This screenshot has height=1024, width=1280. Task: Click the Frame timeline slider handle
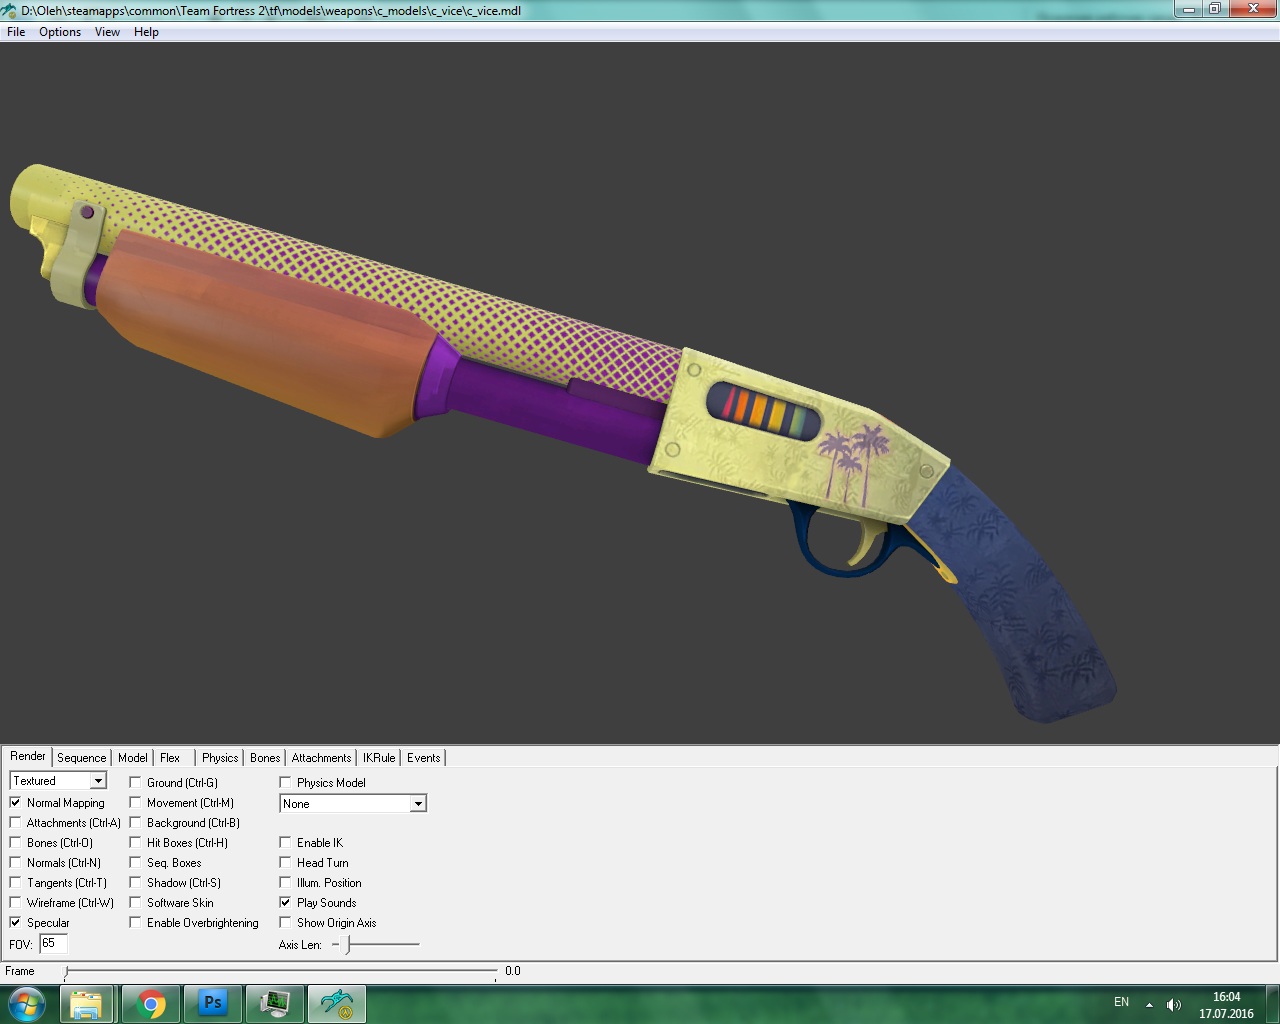pos(66,971)
